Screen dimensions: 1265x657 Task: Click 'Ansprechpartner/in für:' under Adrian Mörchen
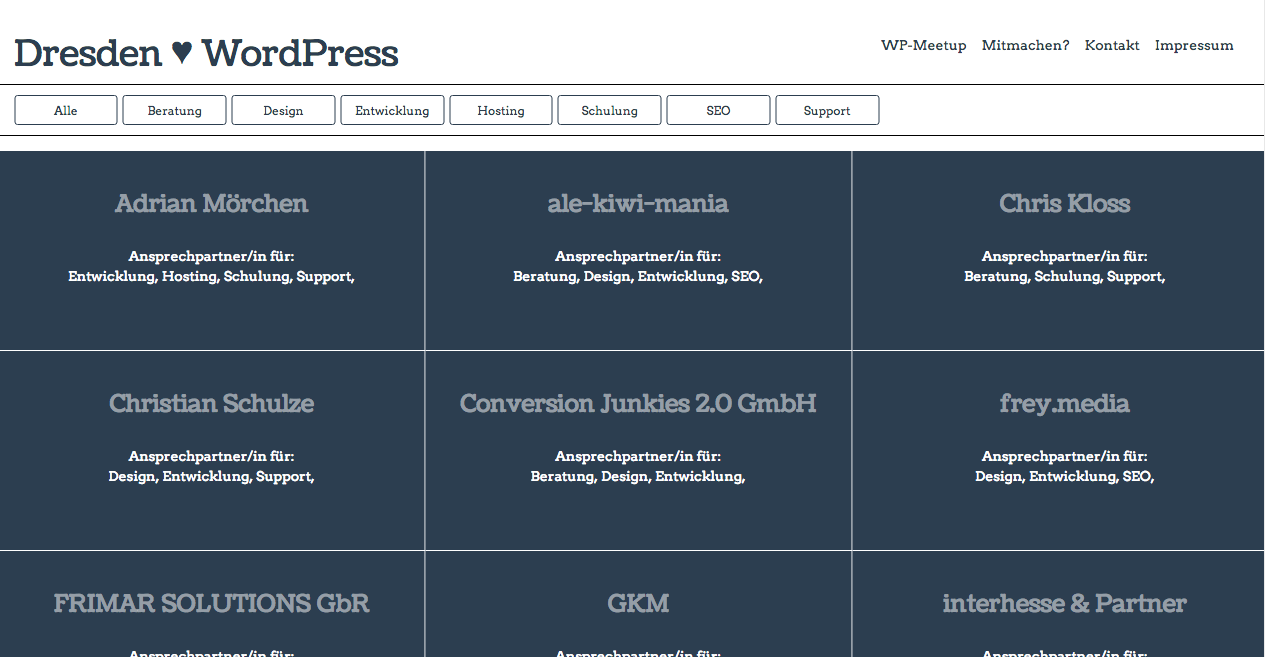(x=211, y=256)
